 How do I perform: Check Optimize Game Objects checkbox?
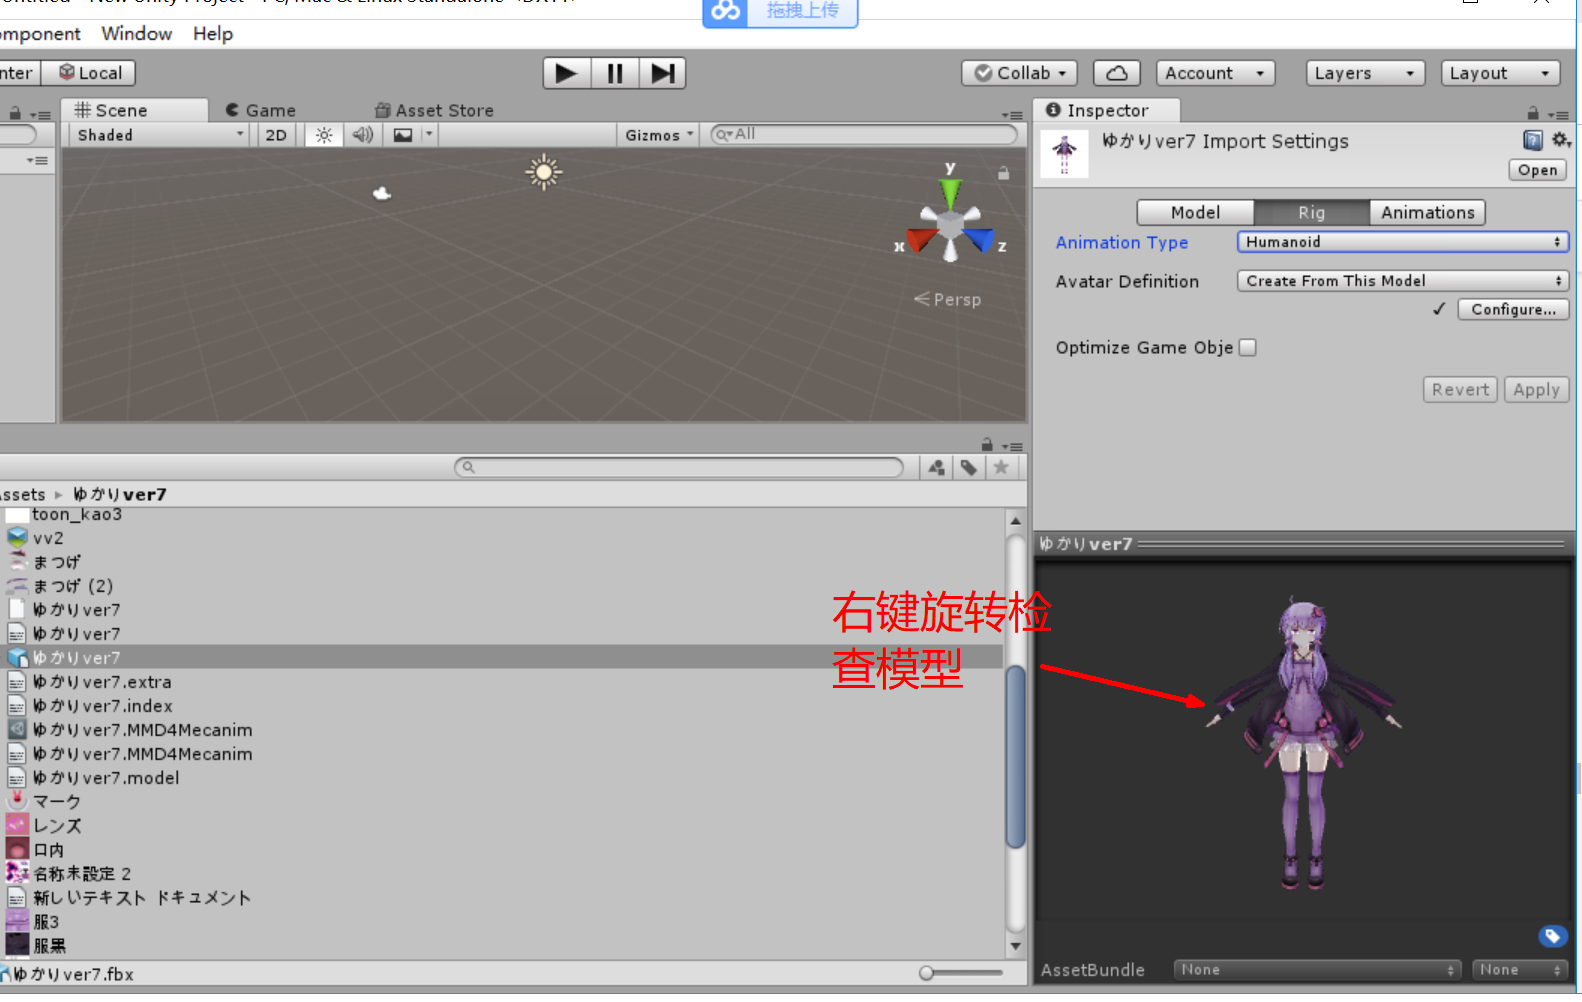point(1248,347)
